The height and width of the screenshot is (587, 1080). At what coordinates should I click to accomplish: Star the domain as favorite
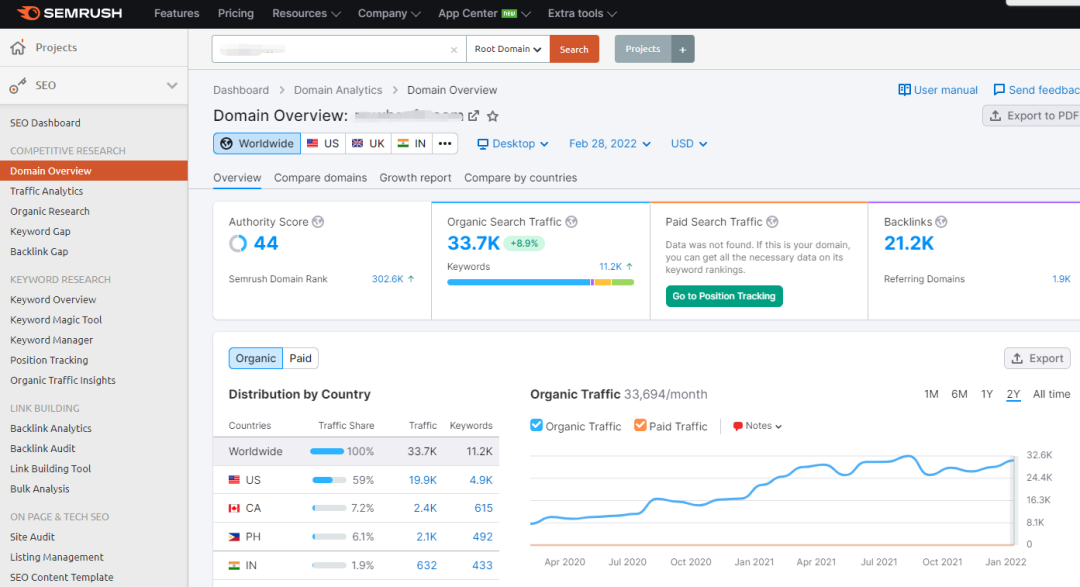pyautogui.click(x=492, y=116)
